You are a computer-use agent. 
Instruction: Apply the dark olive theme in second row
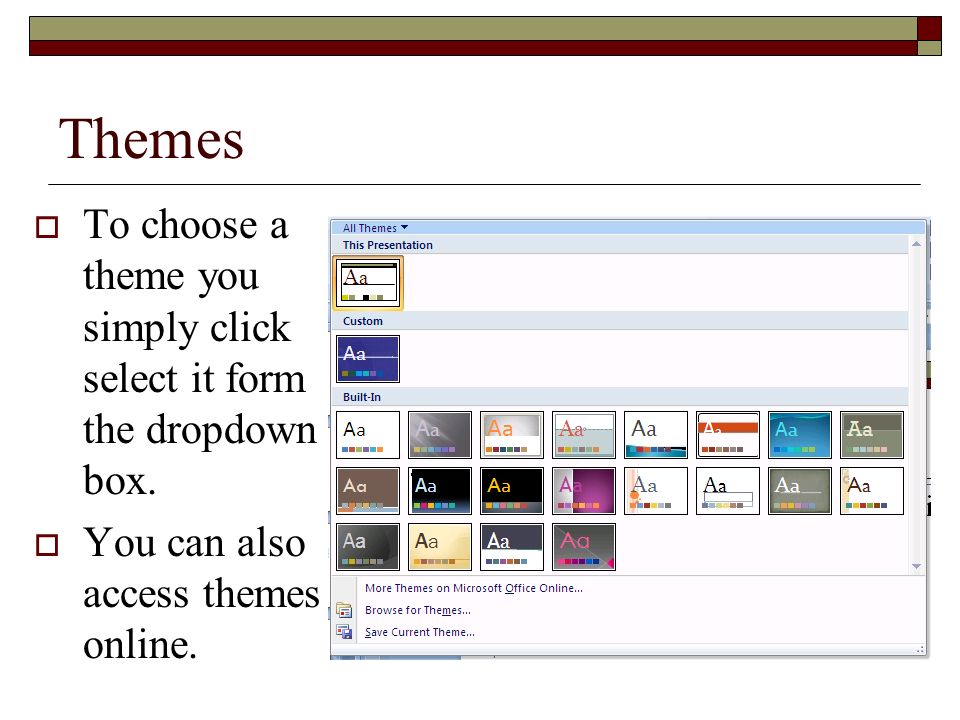click(800, 491)
